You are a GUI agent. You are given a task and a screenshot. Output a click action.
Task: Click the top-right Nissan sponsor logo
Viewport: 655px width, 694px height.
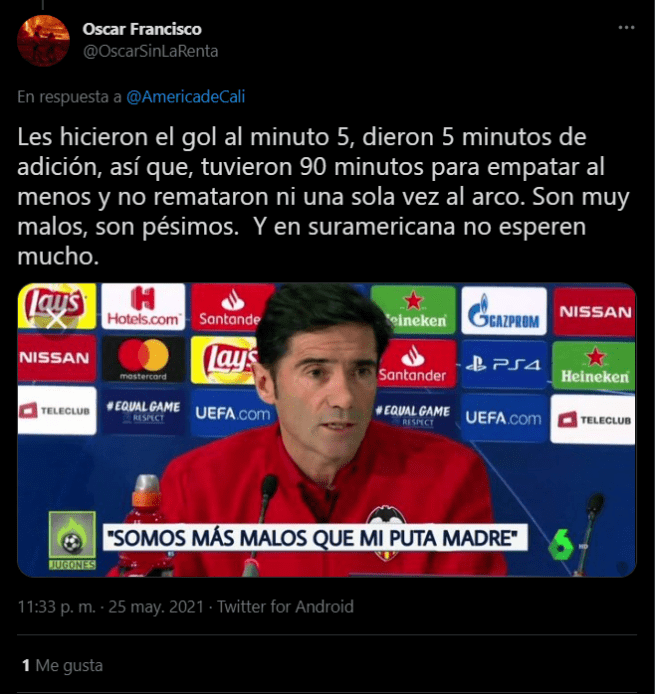tap(594, 312)
